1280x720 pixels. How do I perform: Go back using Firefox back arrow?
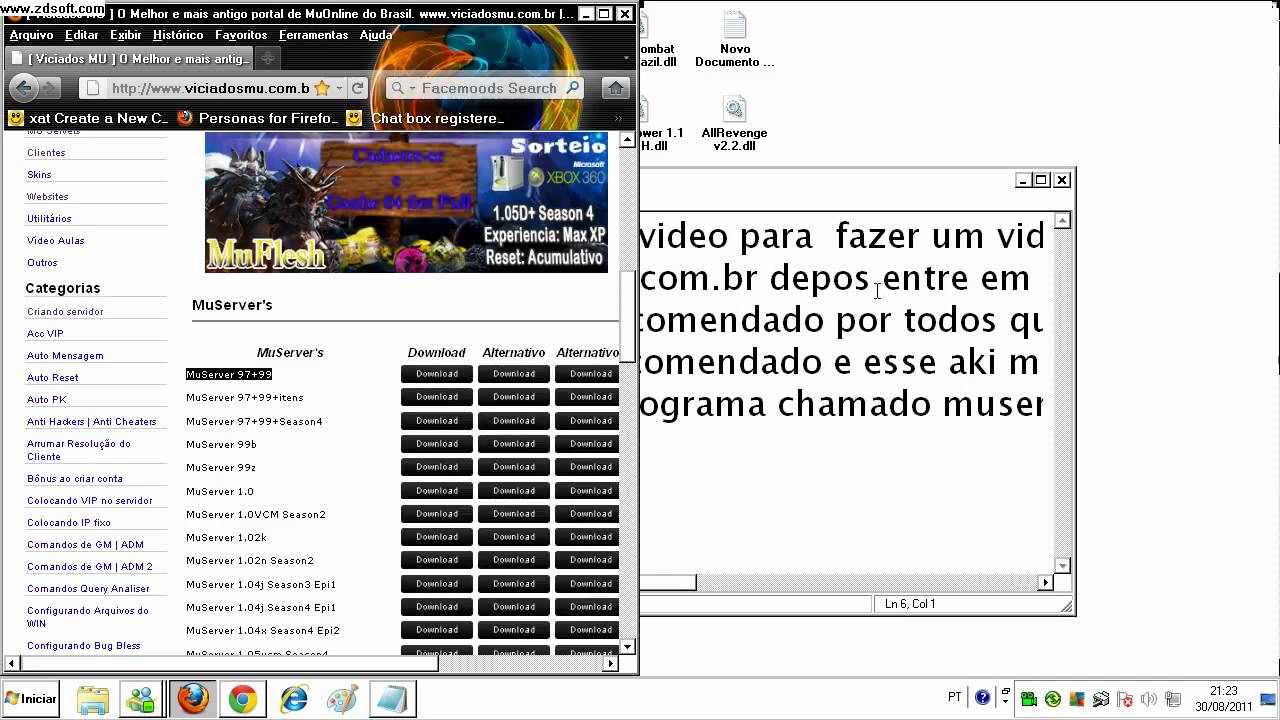click(25, 88)
